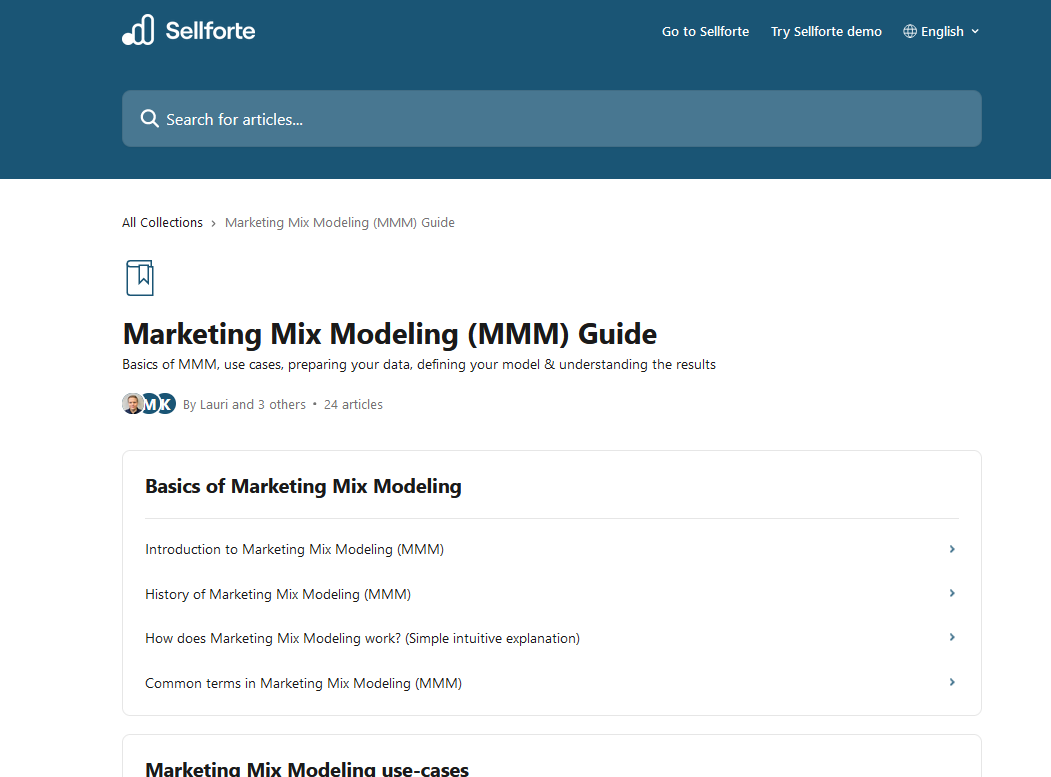Open How does Marketing Mix Modeling work article
The height and width of the screenshot is (777, 1051).
coord(362,638)
